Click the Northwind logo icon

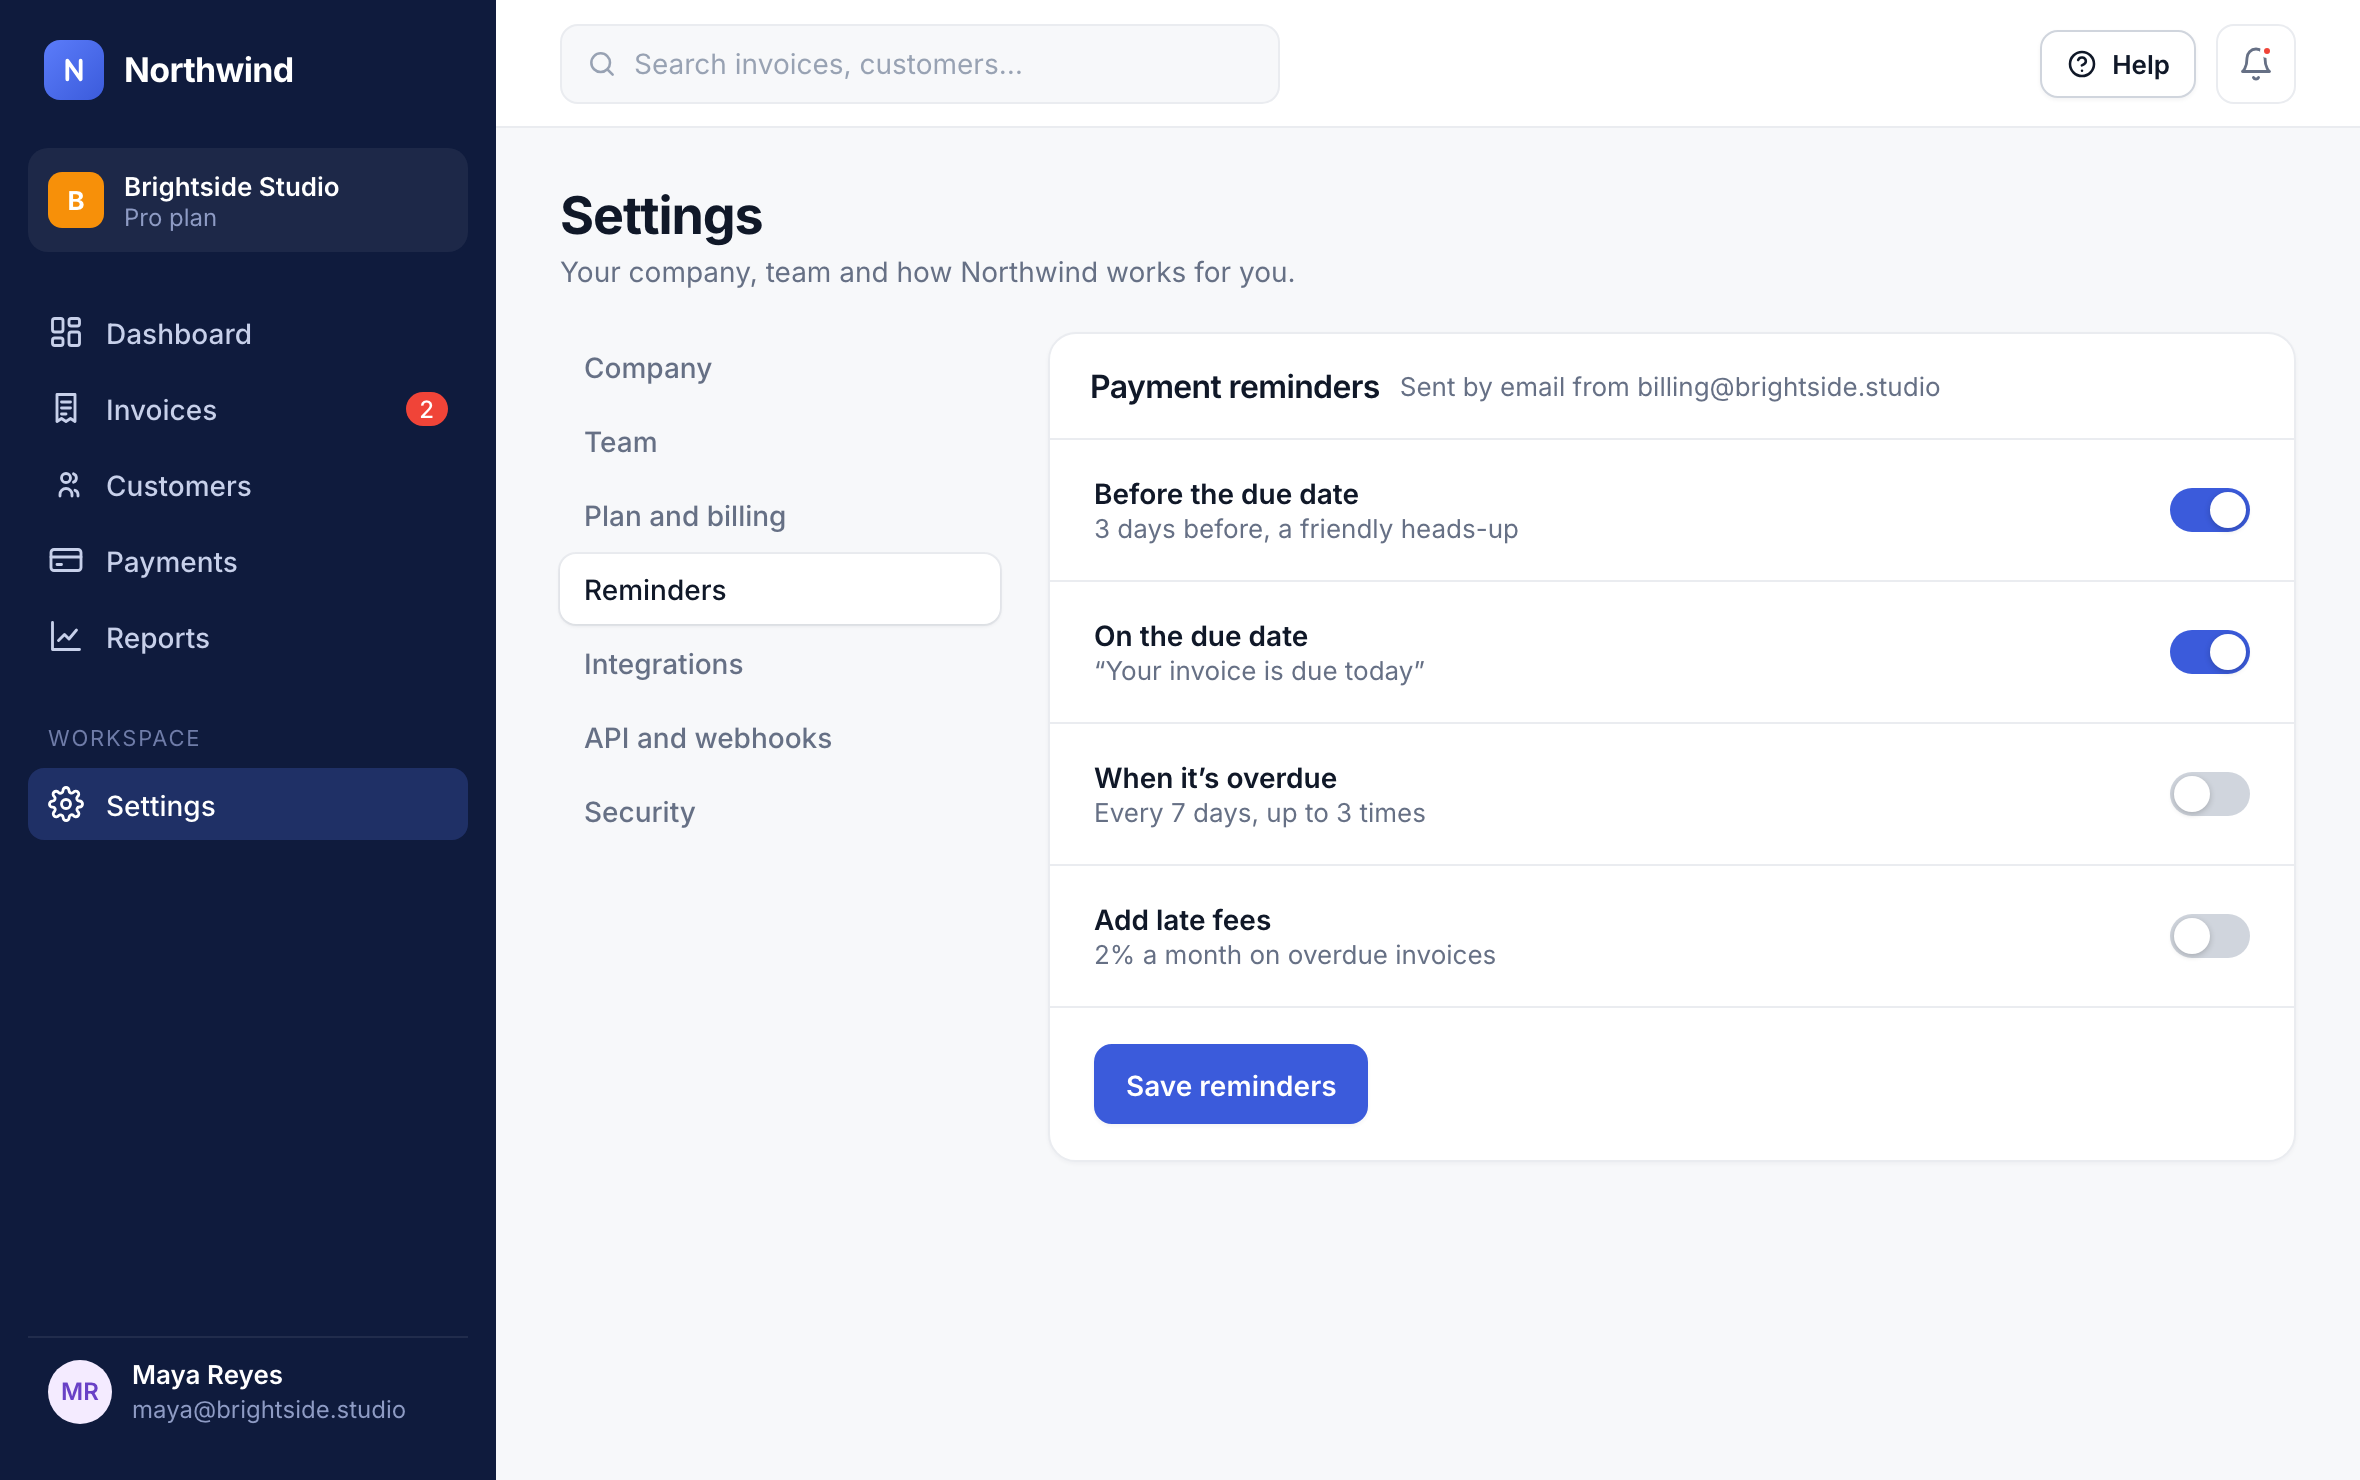click(x=74, y=70)
